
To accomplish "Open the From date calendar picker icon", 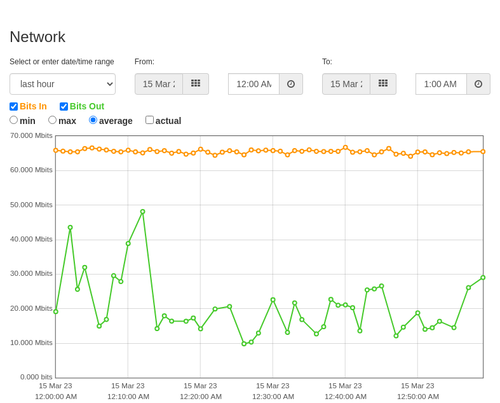I will (x=196, y=84).
